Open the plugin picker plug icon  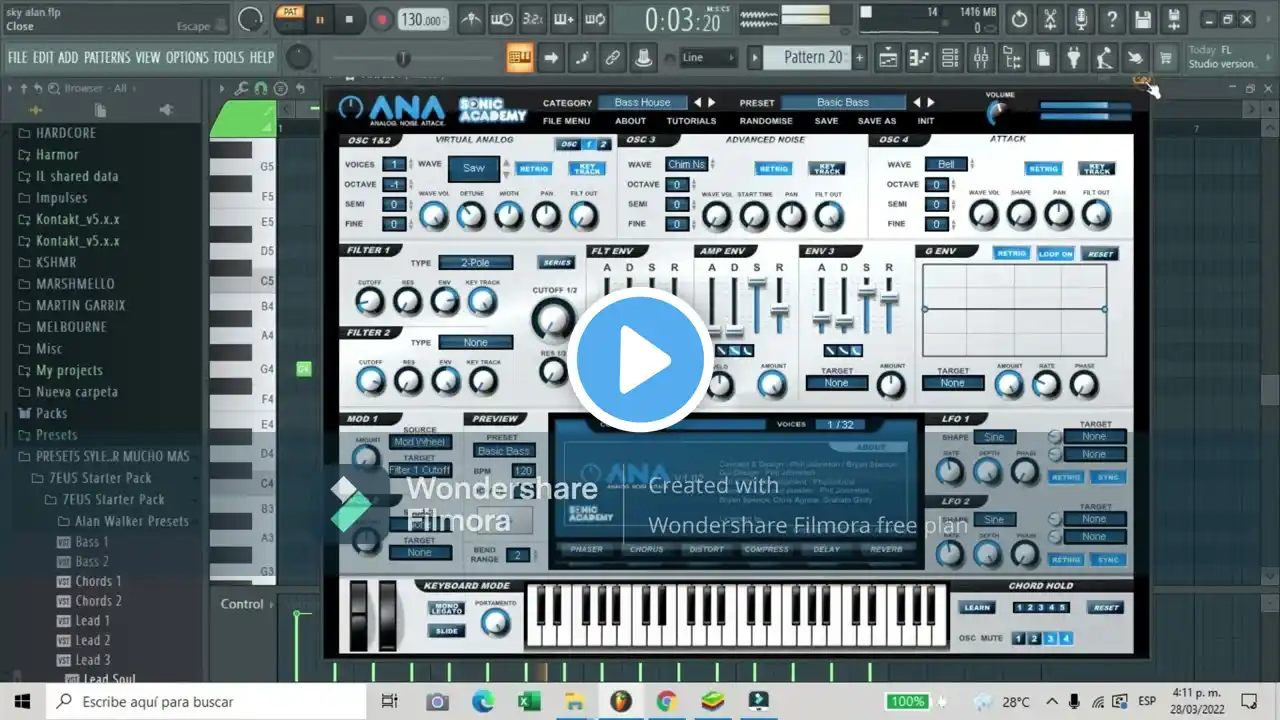tap(1074, 58)
